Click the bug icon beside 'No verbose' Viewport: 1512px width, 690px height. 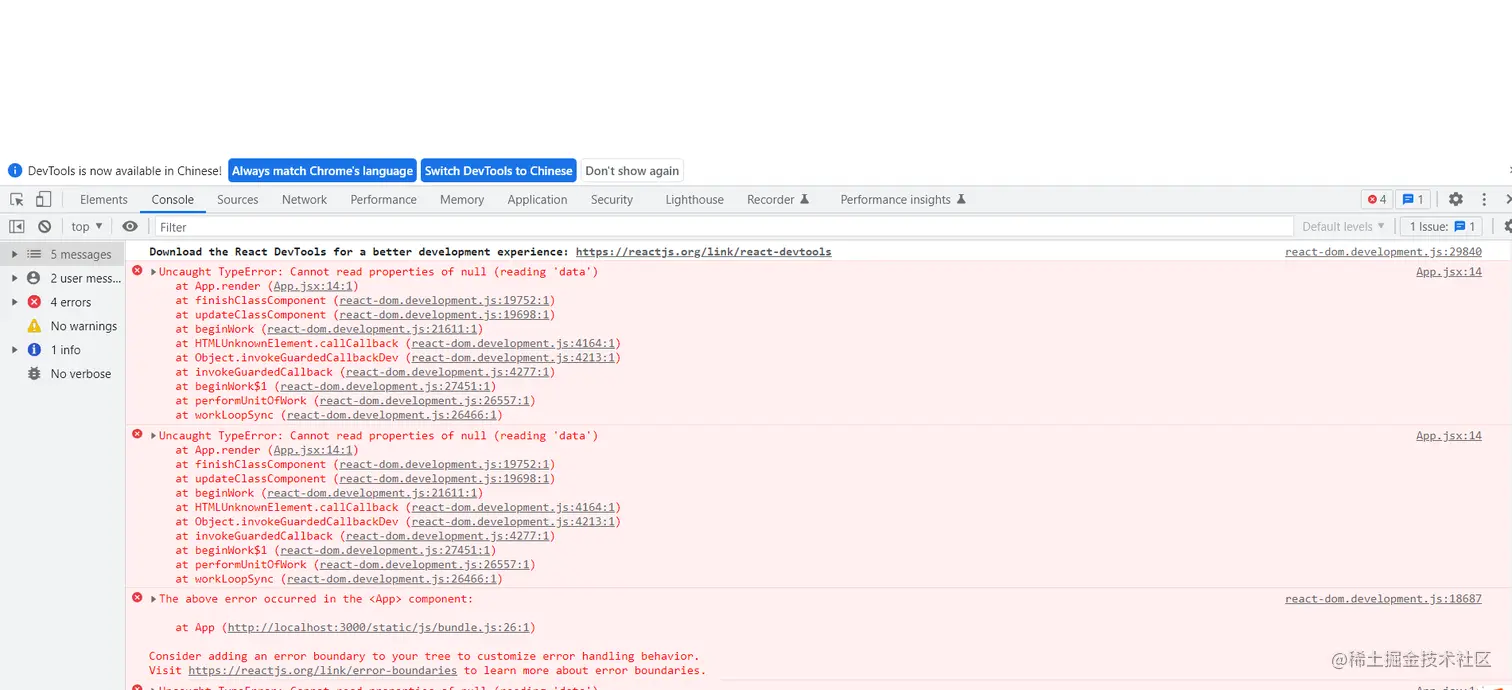point(34,374)
